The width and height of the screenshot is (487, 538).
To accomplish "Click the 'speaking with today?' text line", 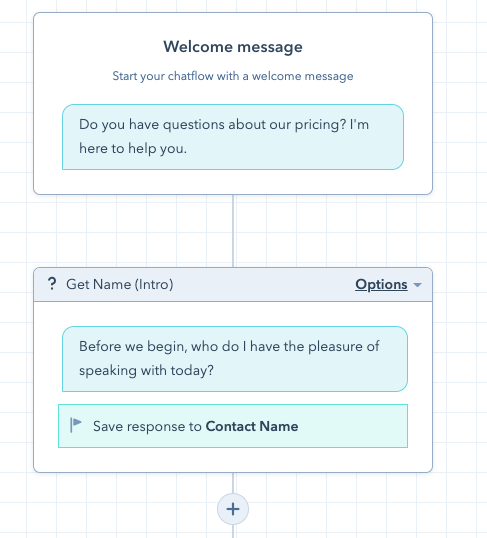I will click(146, 371).
